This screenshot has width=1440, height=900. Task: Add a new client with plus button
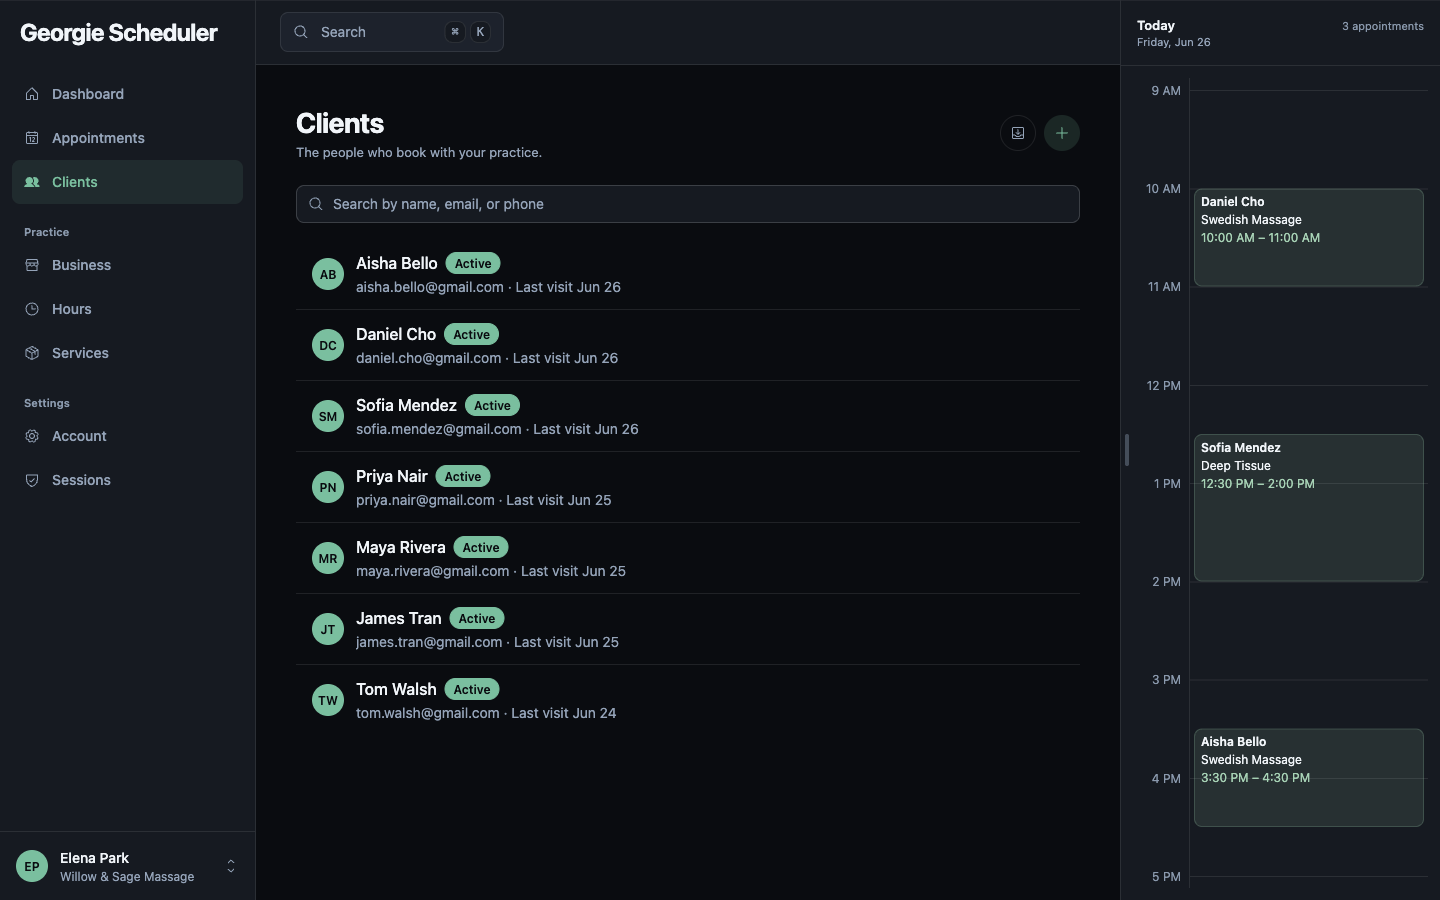[x=1062, y=133]
